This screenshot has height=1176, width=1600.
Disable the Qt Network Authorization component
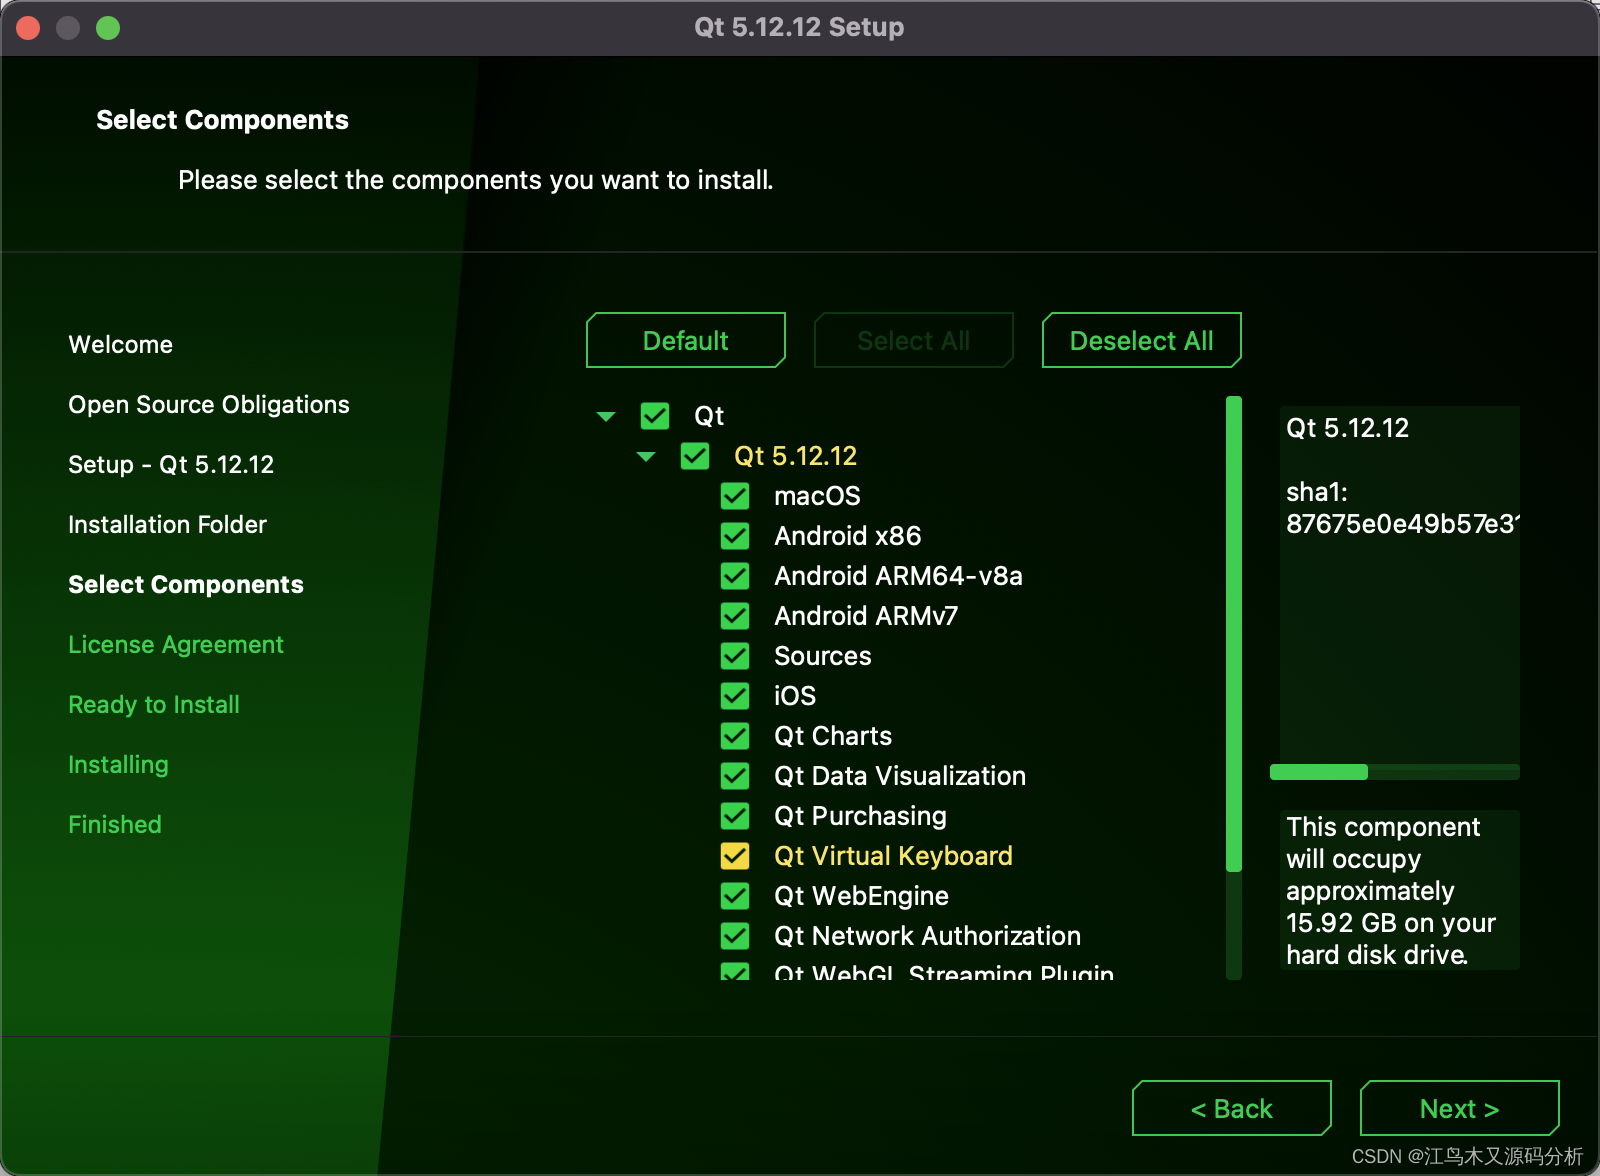tap(735, 936)
